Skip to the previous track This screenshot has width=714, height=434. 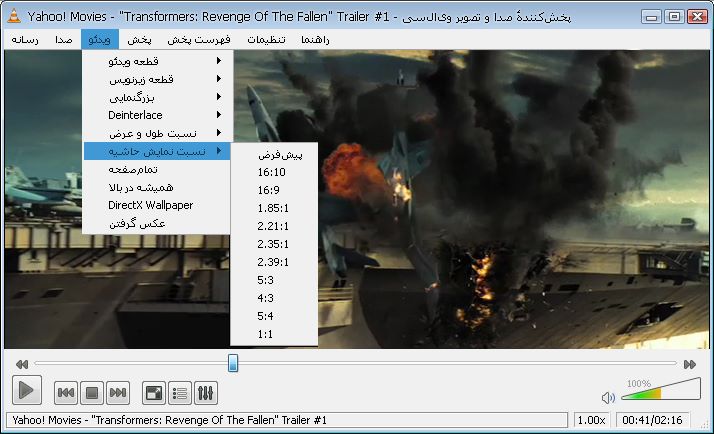point(66,393)
